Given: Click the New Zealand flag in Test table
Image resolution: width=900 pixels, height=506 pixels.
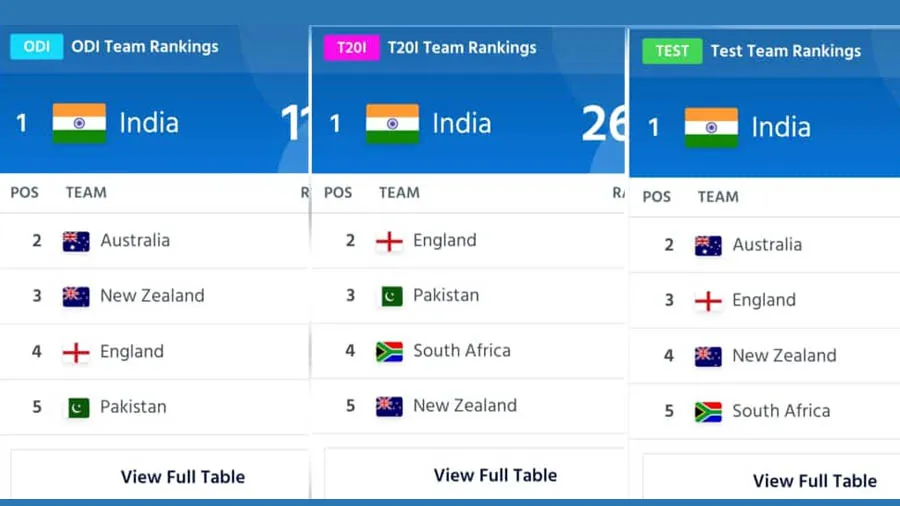Looking at the screenshot, I should tap(708, 356).
